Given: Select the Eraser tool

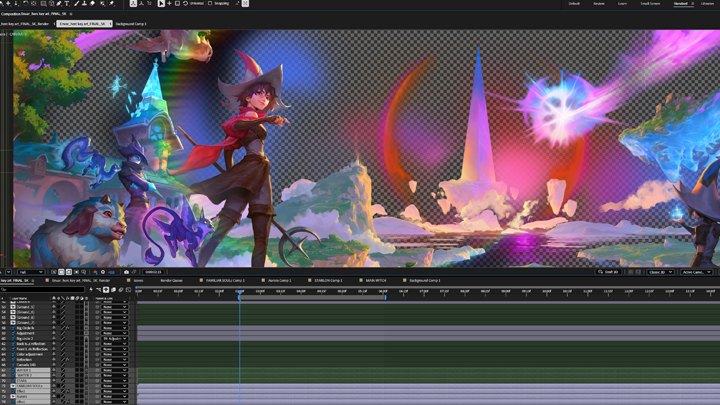Looking at the screenshot, I should (x=92, y=3).
